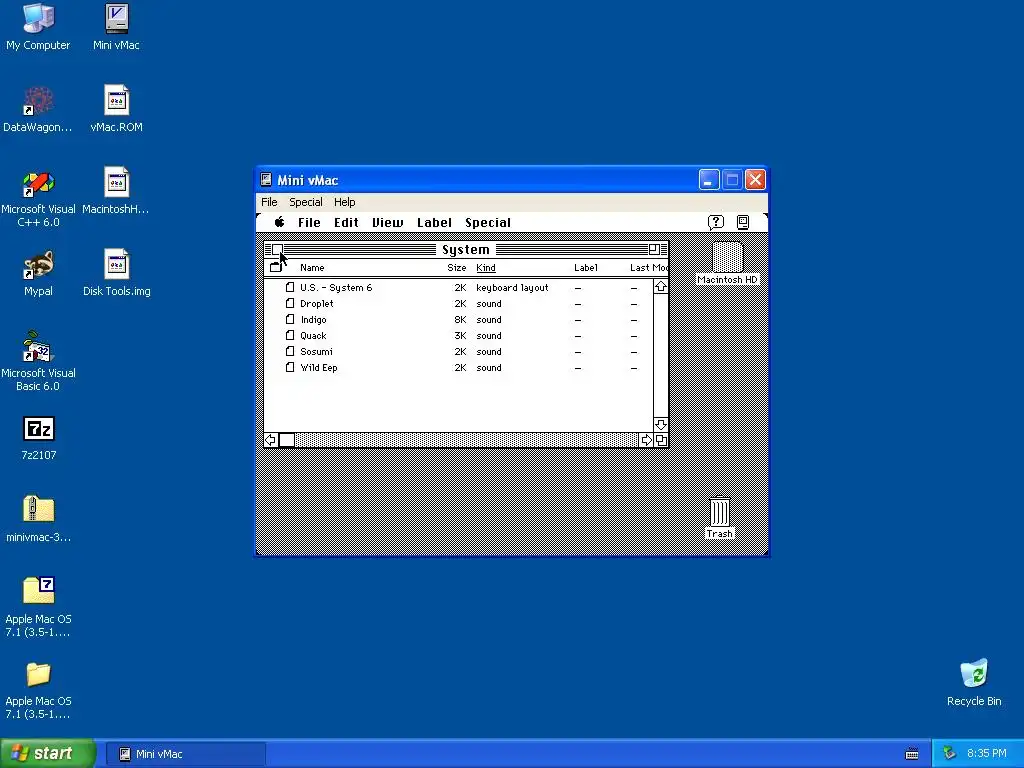
Task: Click Mini vMac taskbar button
Action: coord(185,754)
